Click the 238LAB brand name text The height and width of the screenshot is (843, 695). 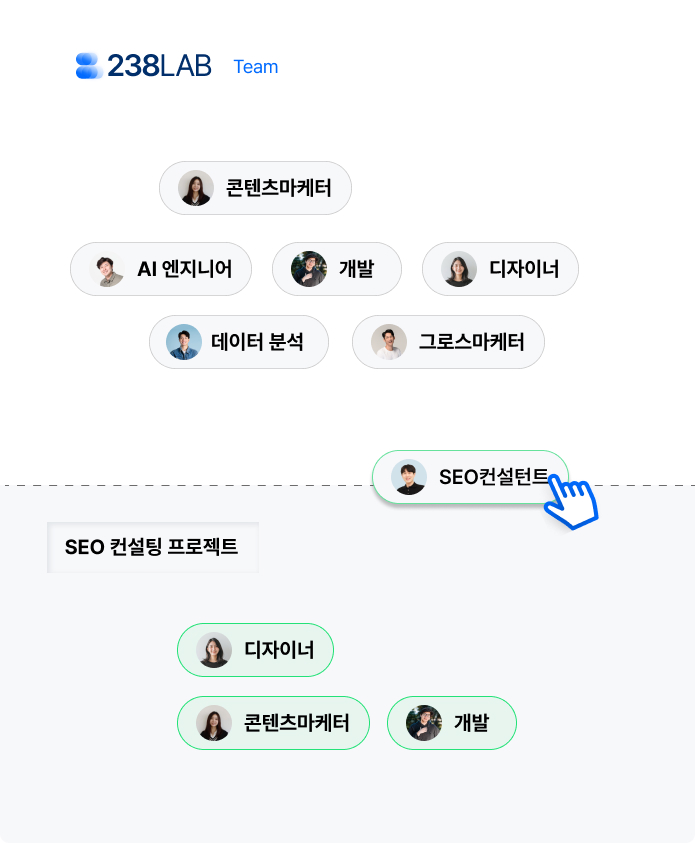pos(159,66)
